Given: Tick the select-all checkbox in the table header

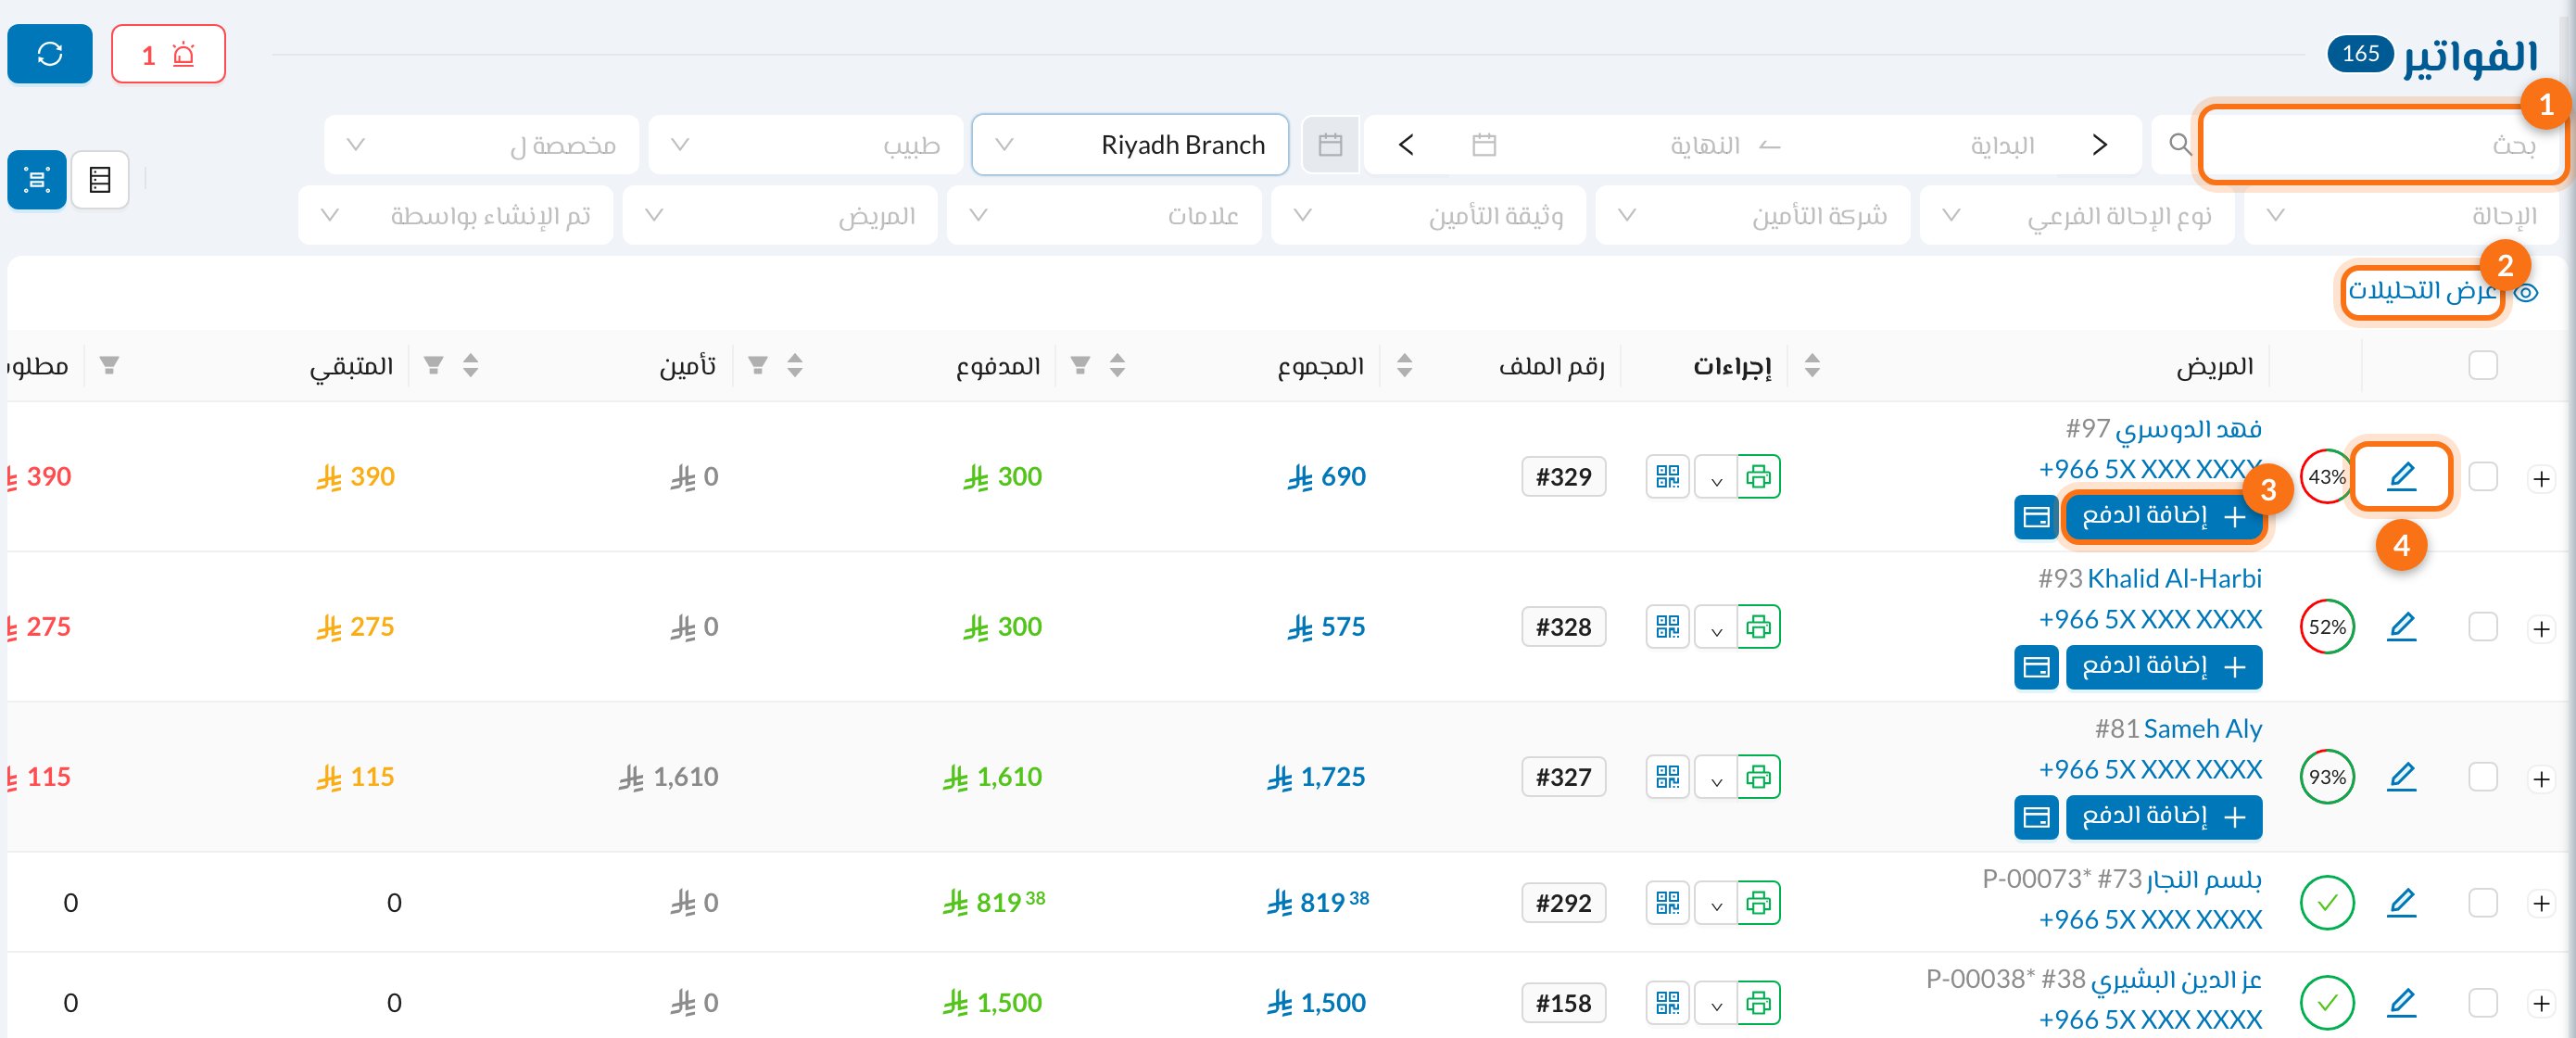Looking at the screenshot, I should click(x=2482, y=366).
